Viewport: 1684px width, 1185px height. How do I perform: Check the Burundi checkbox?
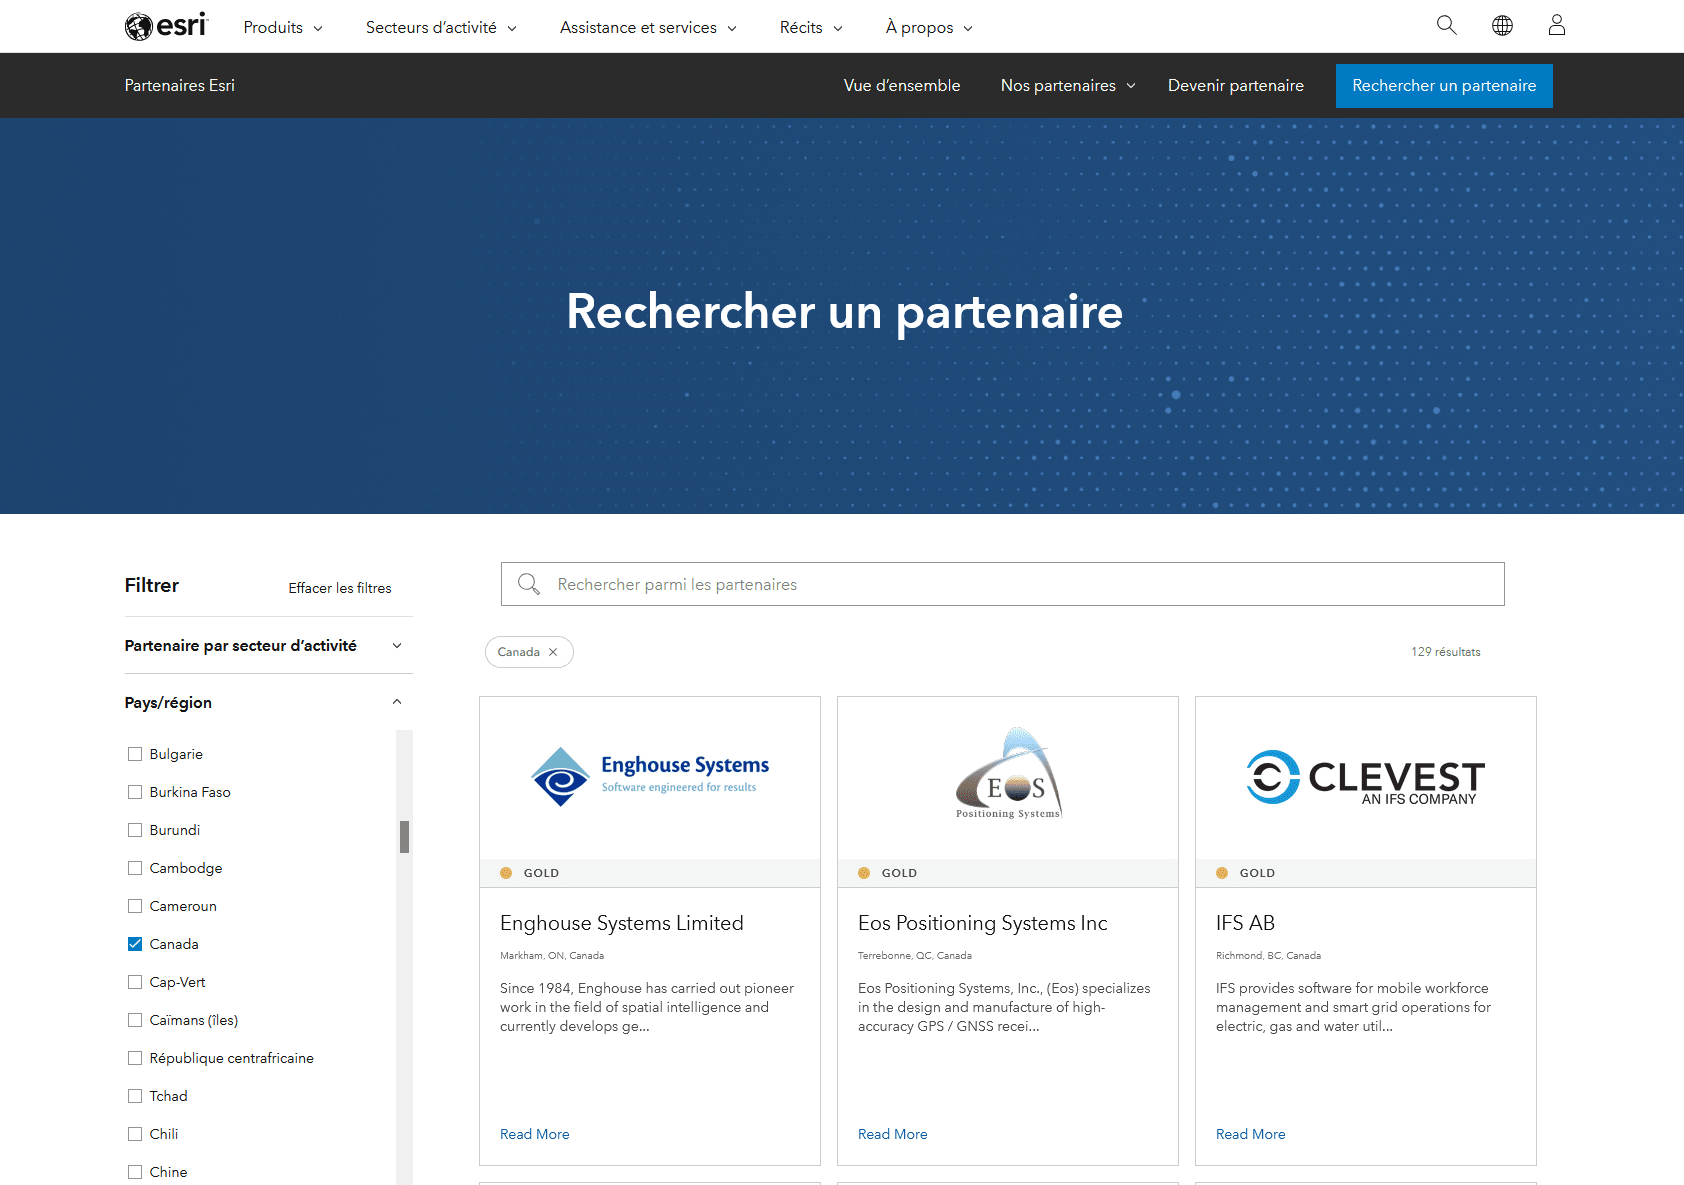(x=135, y=830)
